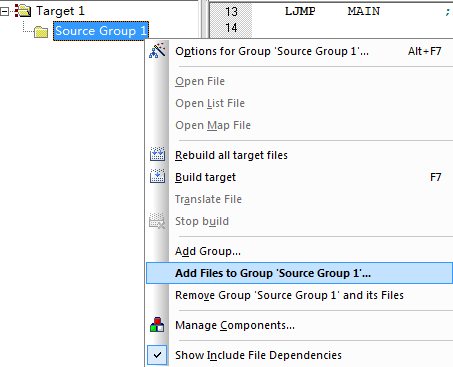453x367 pixels.
Task: Collapse the Target 1 tree node
Action: [5, 12]
